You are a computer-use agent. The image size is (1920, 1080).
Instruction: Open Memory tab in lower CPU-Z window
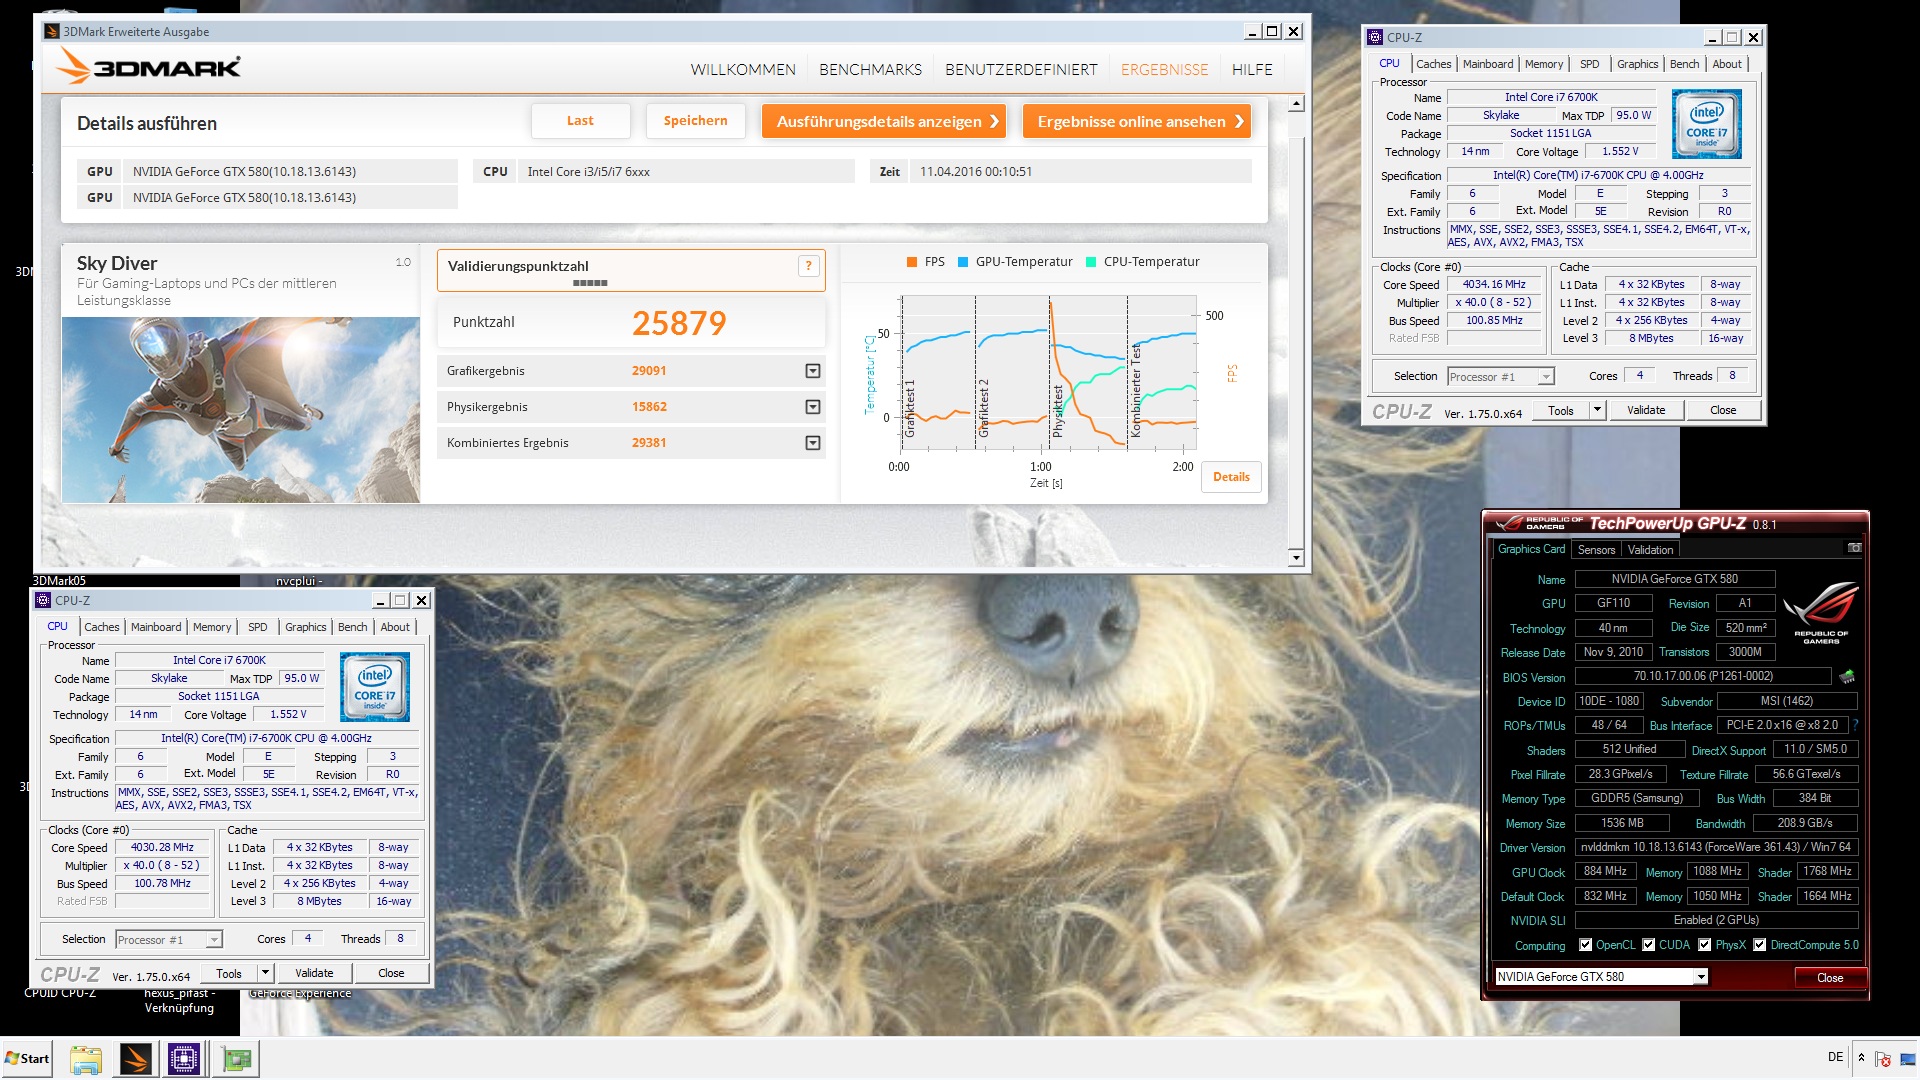(x=212, y=627)
